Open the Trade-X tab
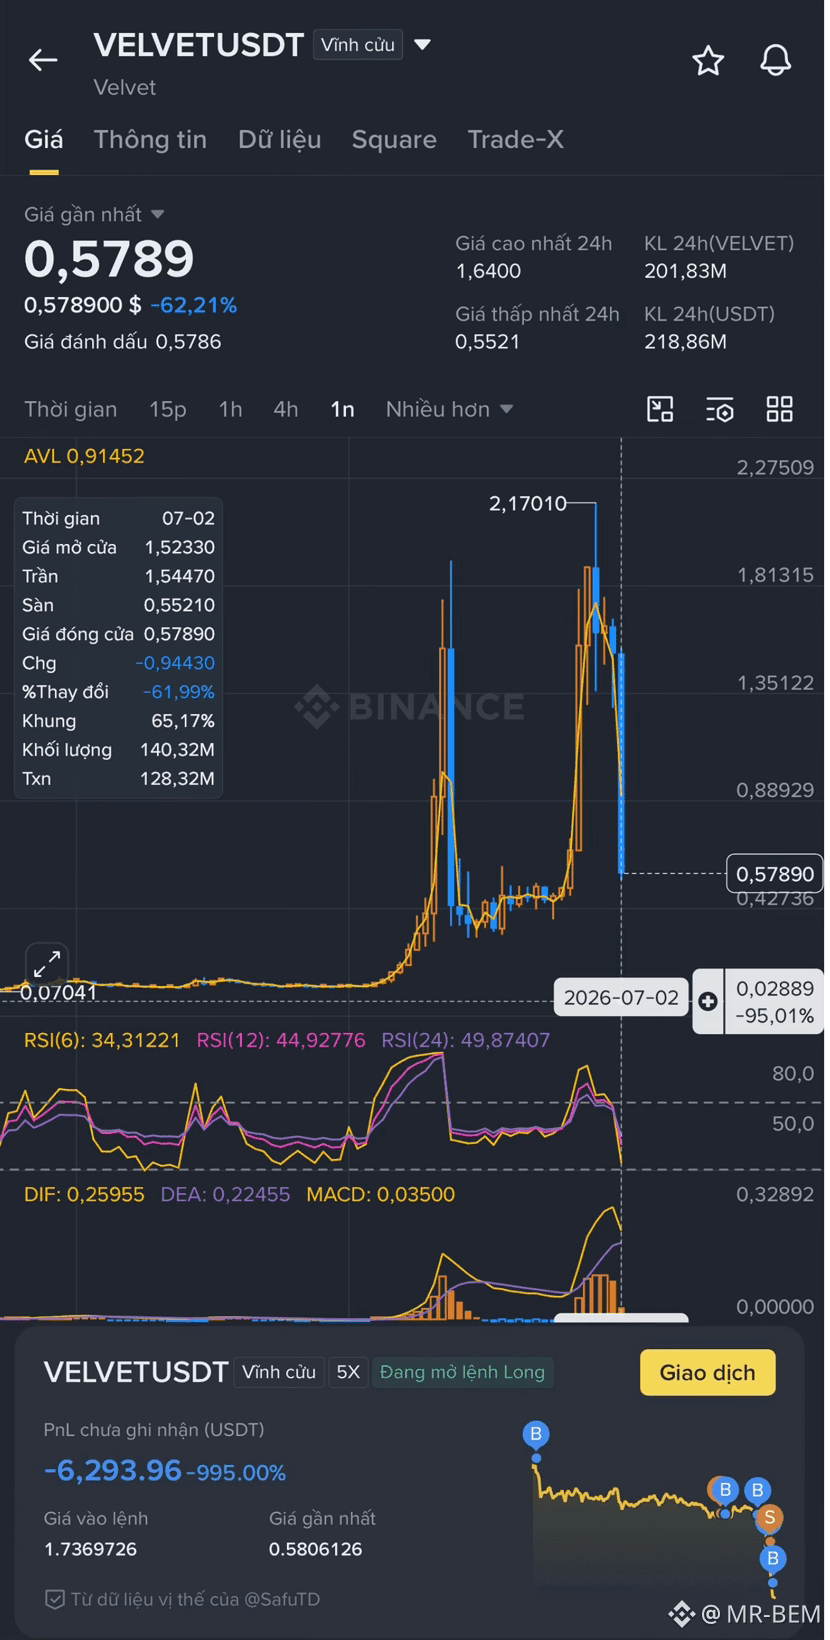 pyautogui.click(x=515, y=139)
